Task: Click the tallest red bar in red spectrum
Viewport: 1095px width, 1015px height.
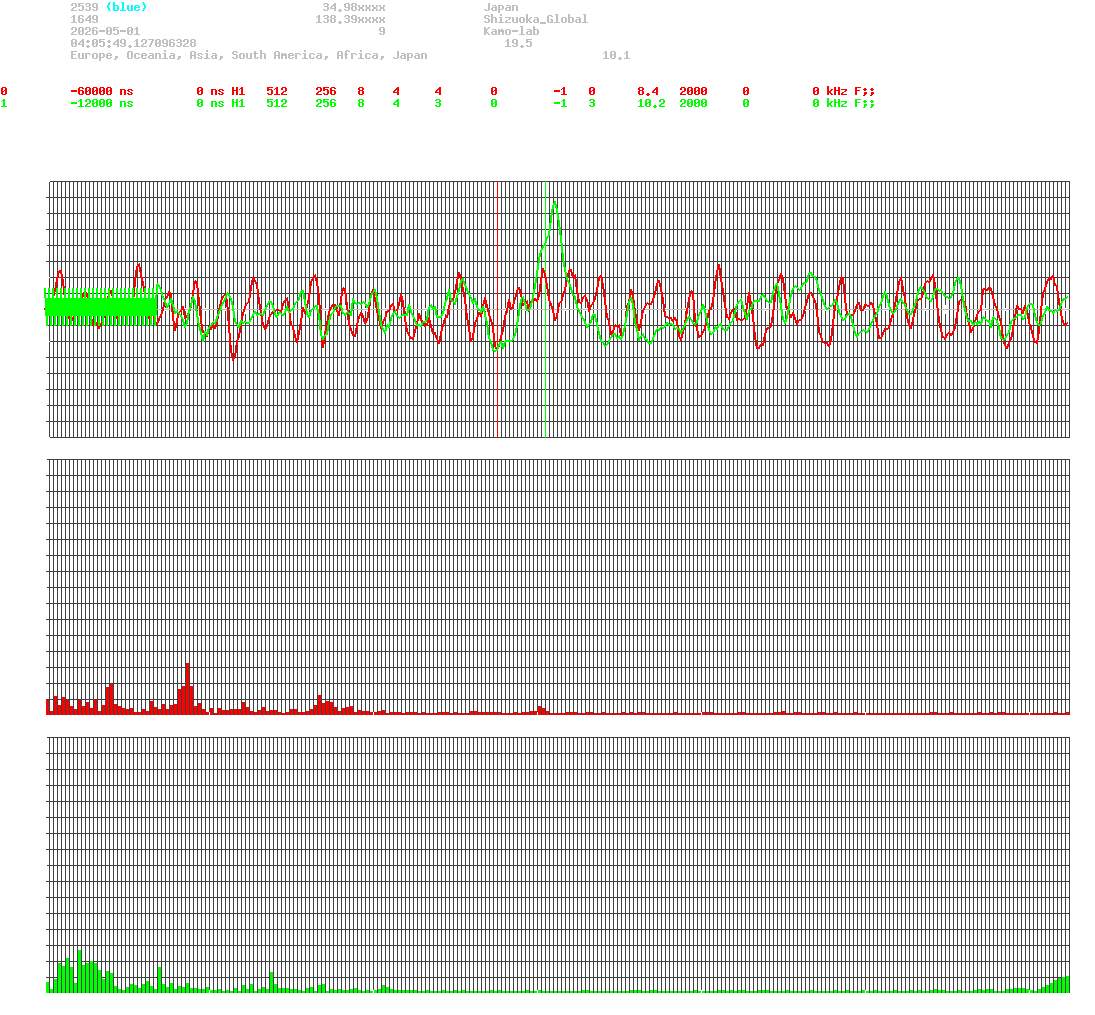Action: [188, 688]
